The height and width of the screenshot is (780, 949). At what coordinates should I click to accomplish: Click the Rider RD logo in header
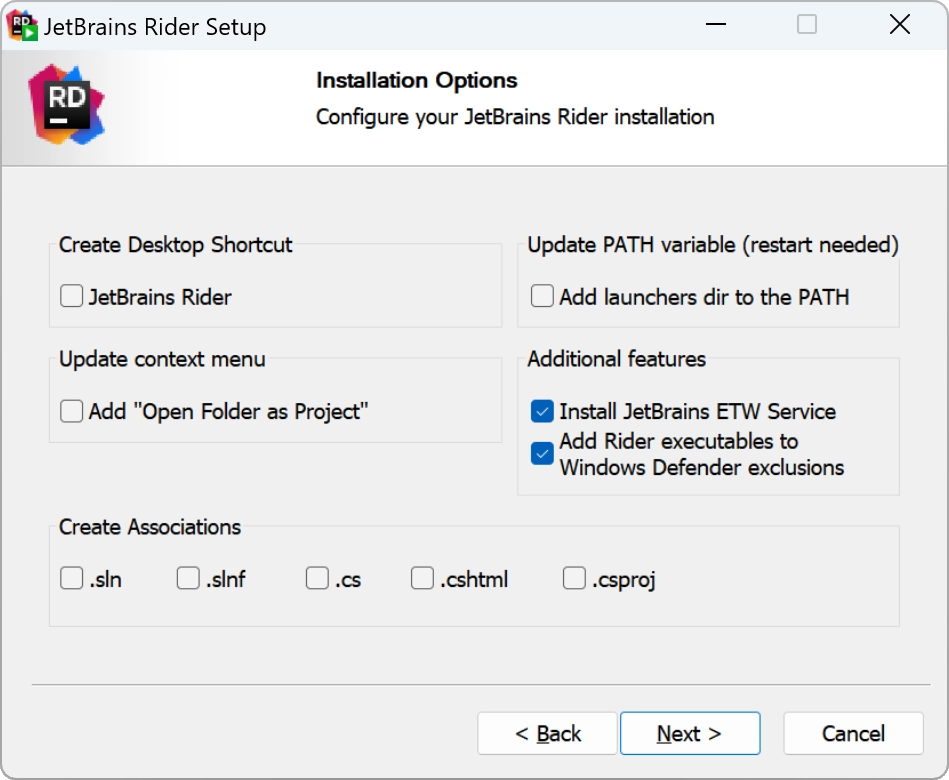(67, 105)
